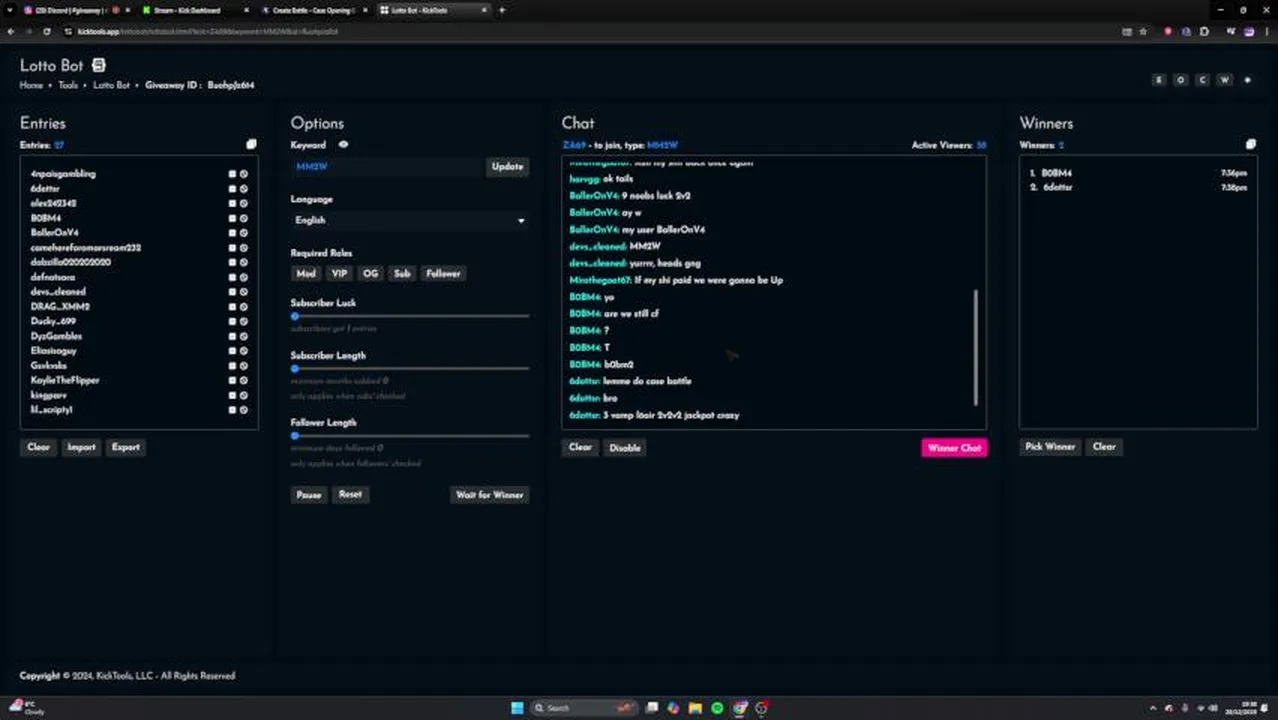The image size is (1278, 720).
Task: Enable the Follower required role
Action: coord(443,273)
